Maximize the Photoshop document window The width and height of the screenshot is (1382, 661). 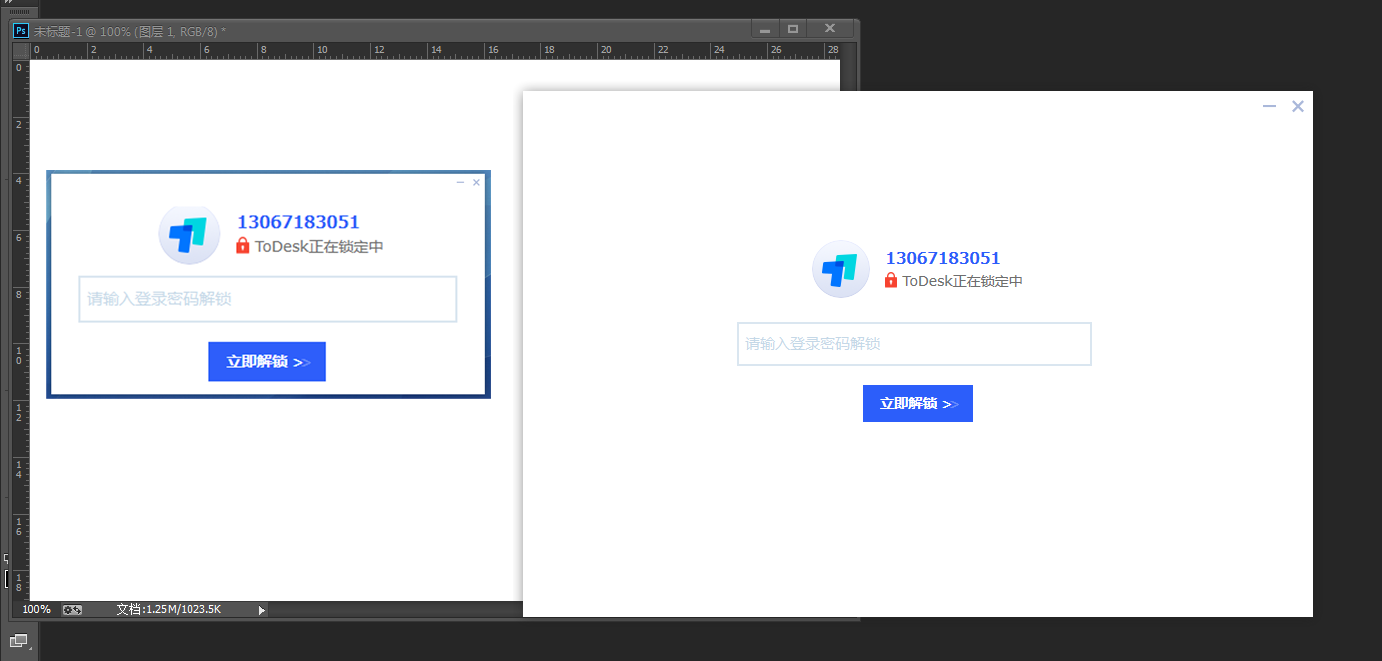click(793, 30)
